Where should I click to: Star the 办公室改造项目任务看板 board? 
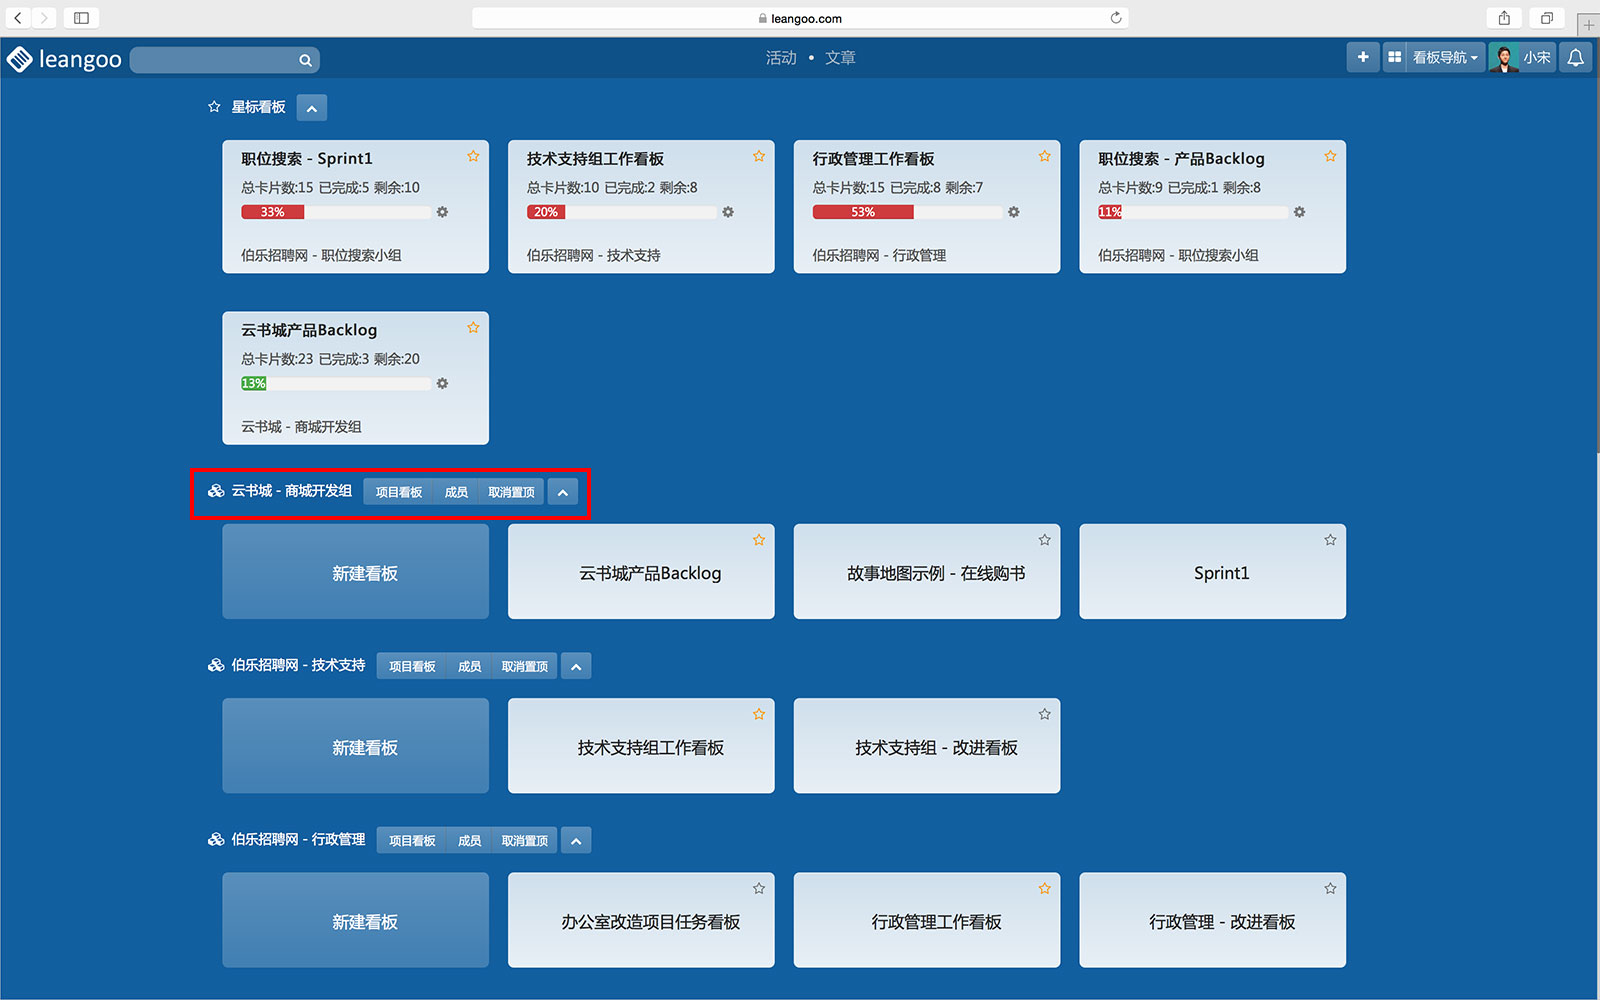coord(759,888)
